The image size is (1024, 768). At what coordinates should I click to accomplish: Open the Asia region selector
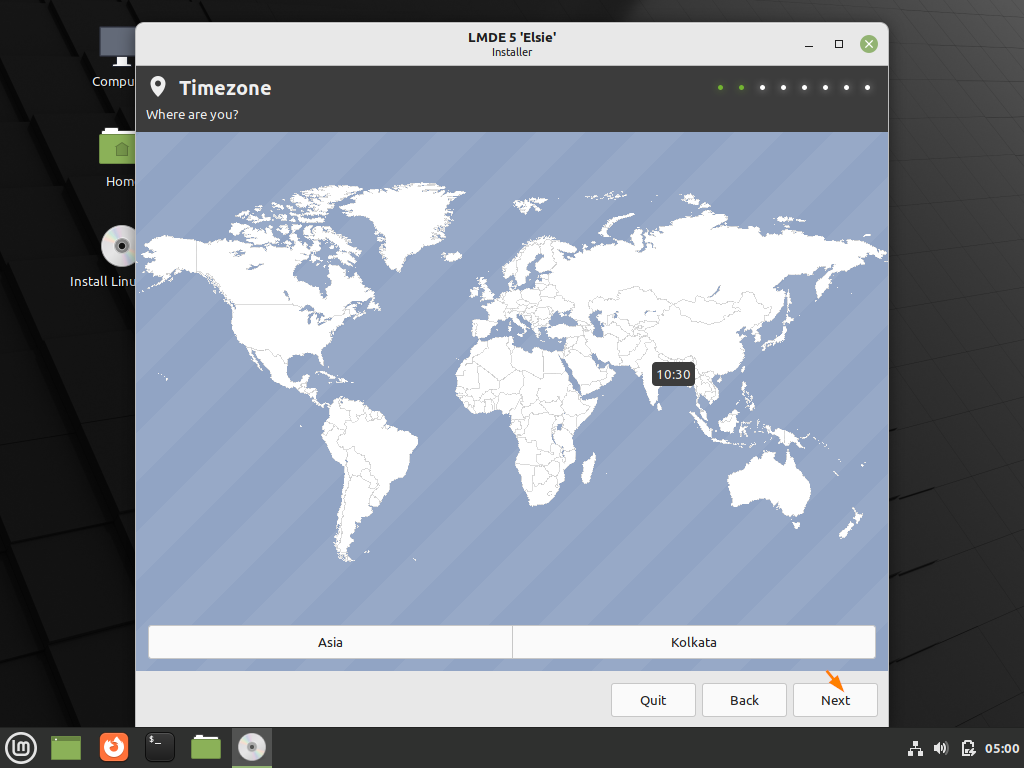[x=330, y=642]
